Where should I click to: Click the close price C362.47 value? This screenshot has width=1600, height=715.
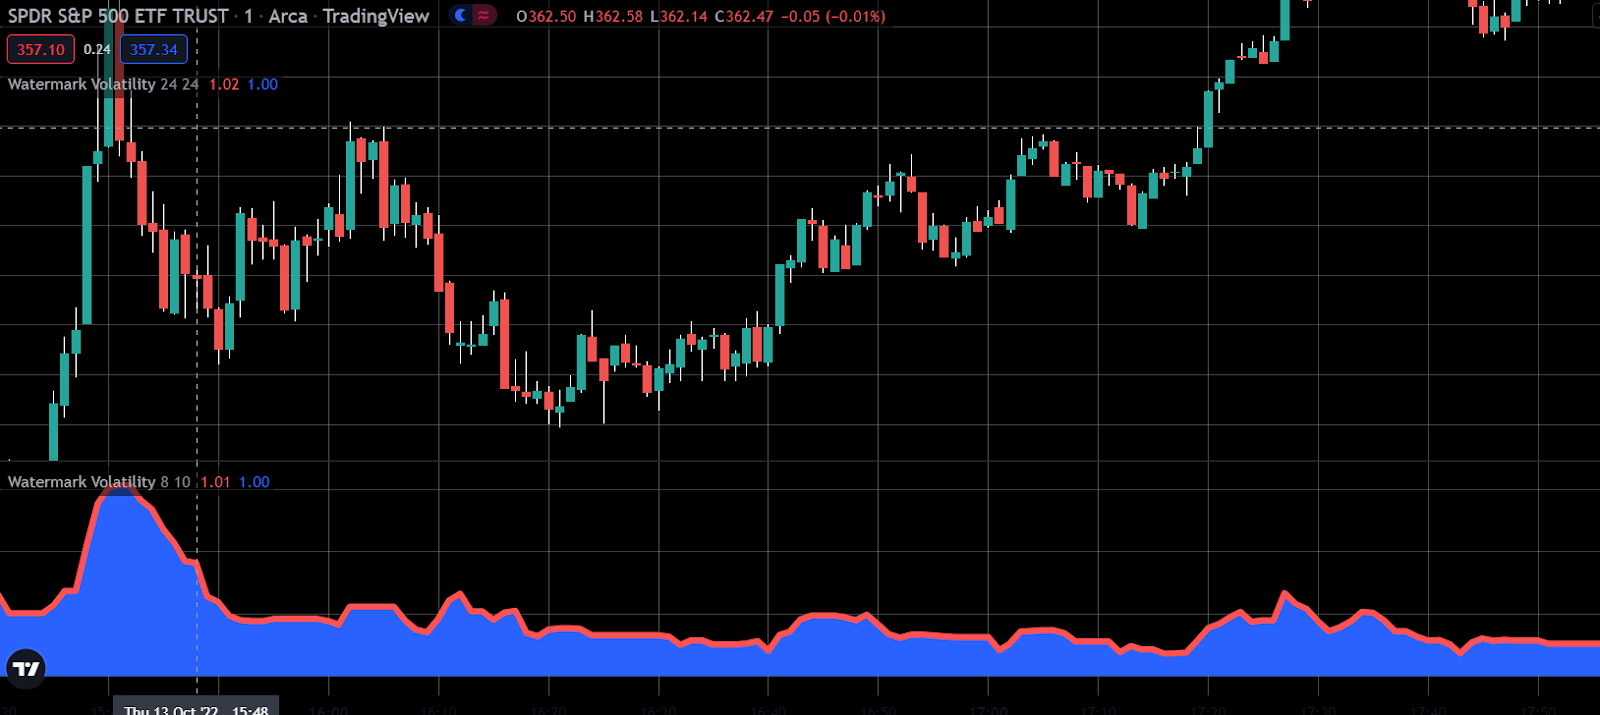pyautogui.click(x=744, y=16)
